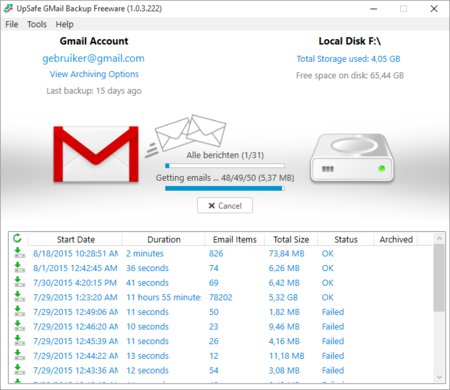Viewport: 450px width, 390px height.
Task: Click the backup list vertical scrollbar thumb
Action: [439, 277]
